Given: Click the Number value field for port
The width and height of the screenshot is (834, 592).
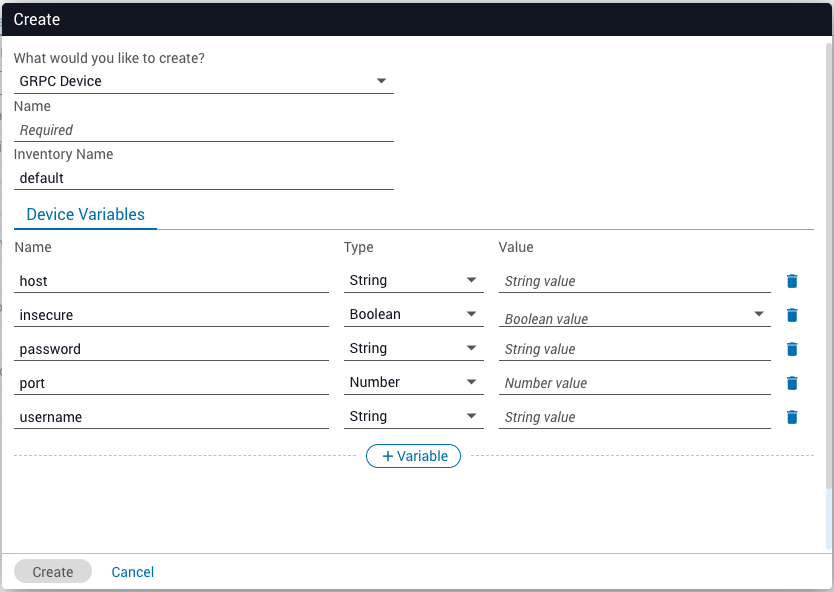Looking at the screenshot, I should click(634, 383).
